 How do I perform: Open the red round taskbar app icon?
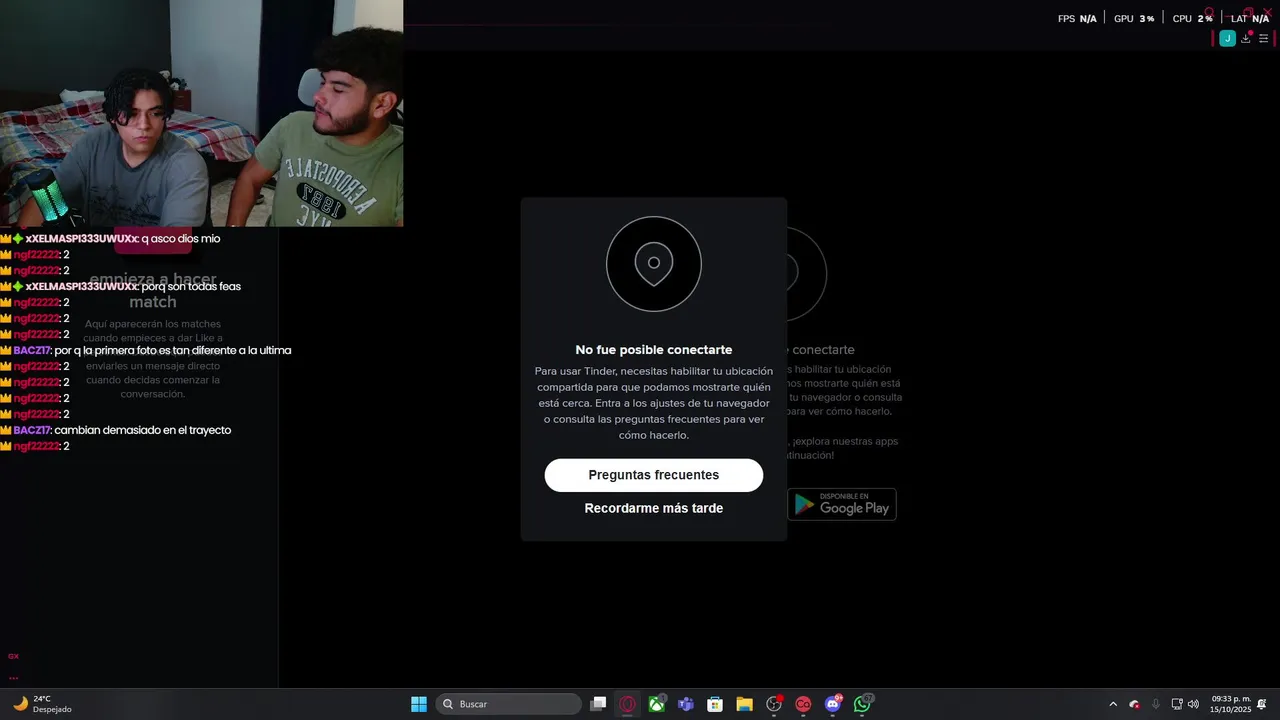click(x=803, y=704)
